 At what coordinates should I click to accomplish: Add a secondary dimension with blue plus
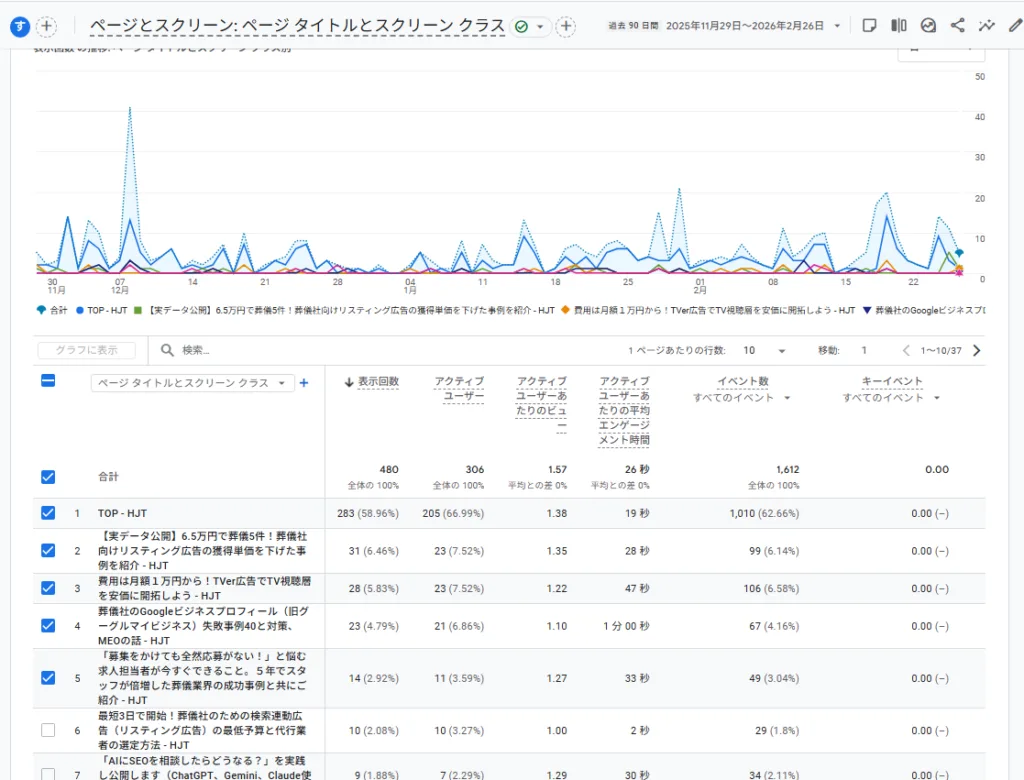tap(304, 382)
